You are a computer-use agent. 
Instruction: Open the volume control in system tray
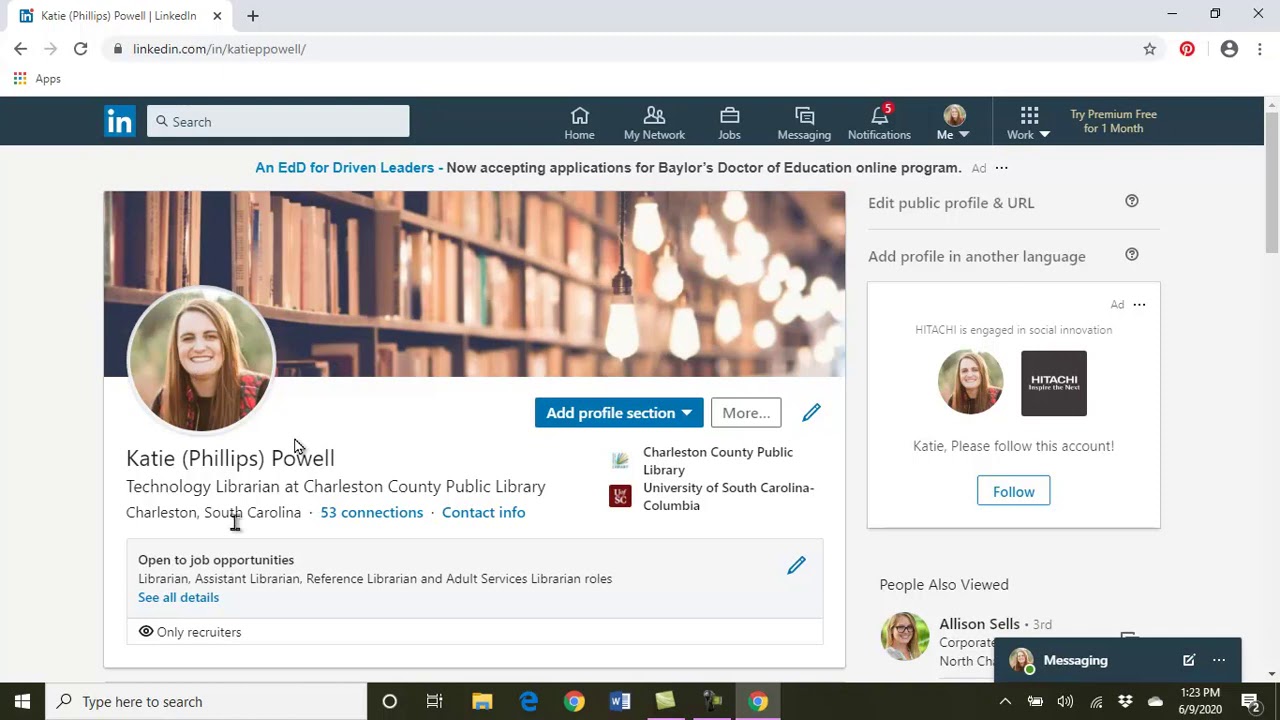click(x=1065, y=701)
